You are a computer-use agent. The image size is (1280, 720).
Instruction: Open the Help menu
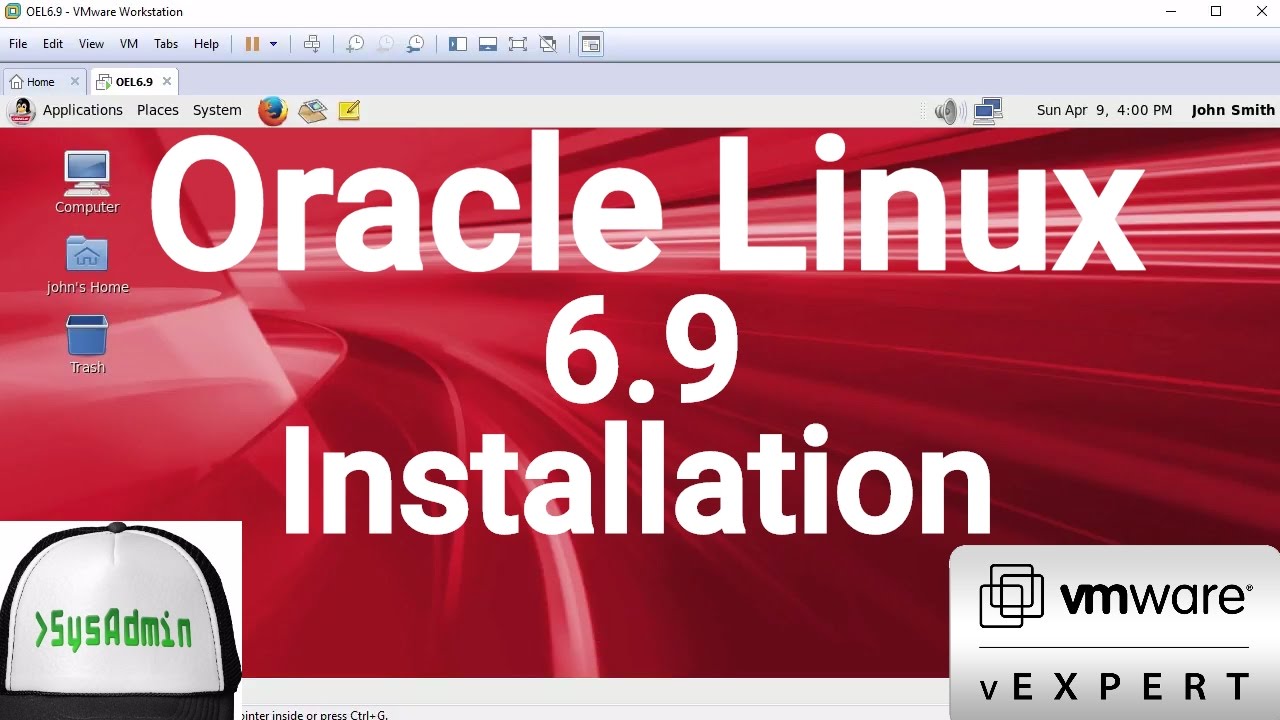(206, 44)
